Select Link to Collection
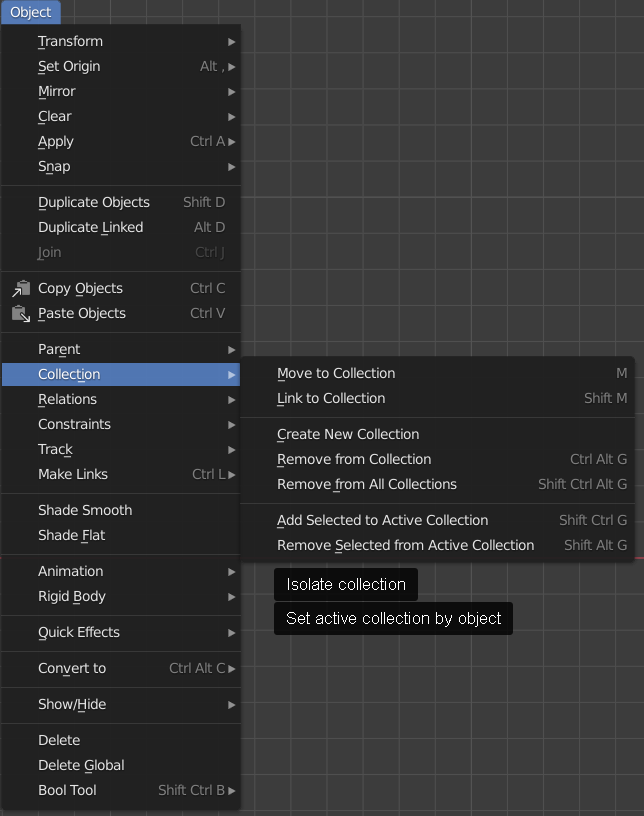The image size is (644, 816). (437, 398)
